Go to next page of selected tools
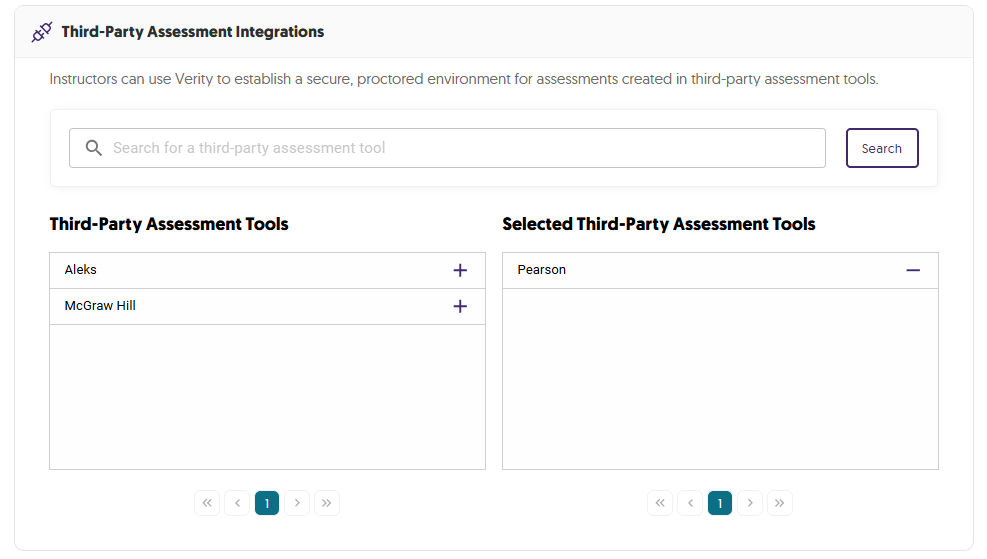The image size is (987, 559). (x=750, y=503)
